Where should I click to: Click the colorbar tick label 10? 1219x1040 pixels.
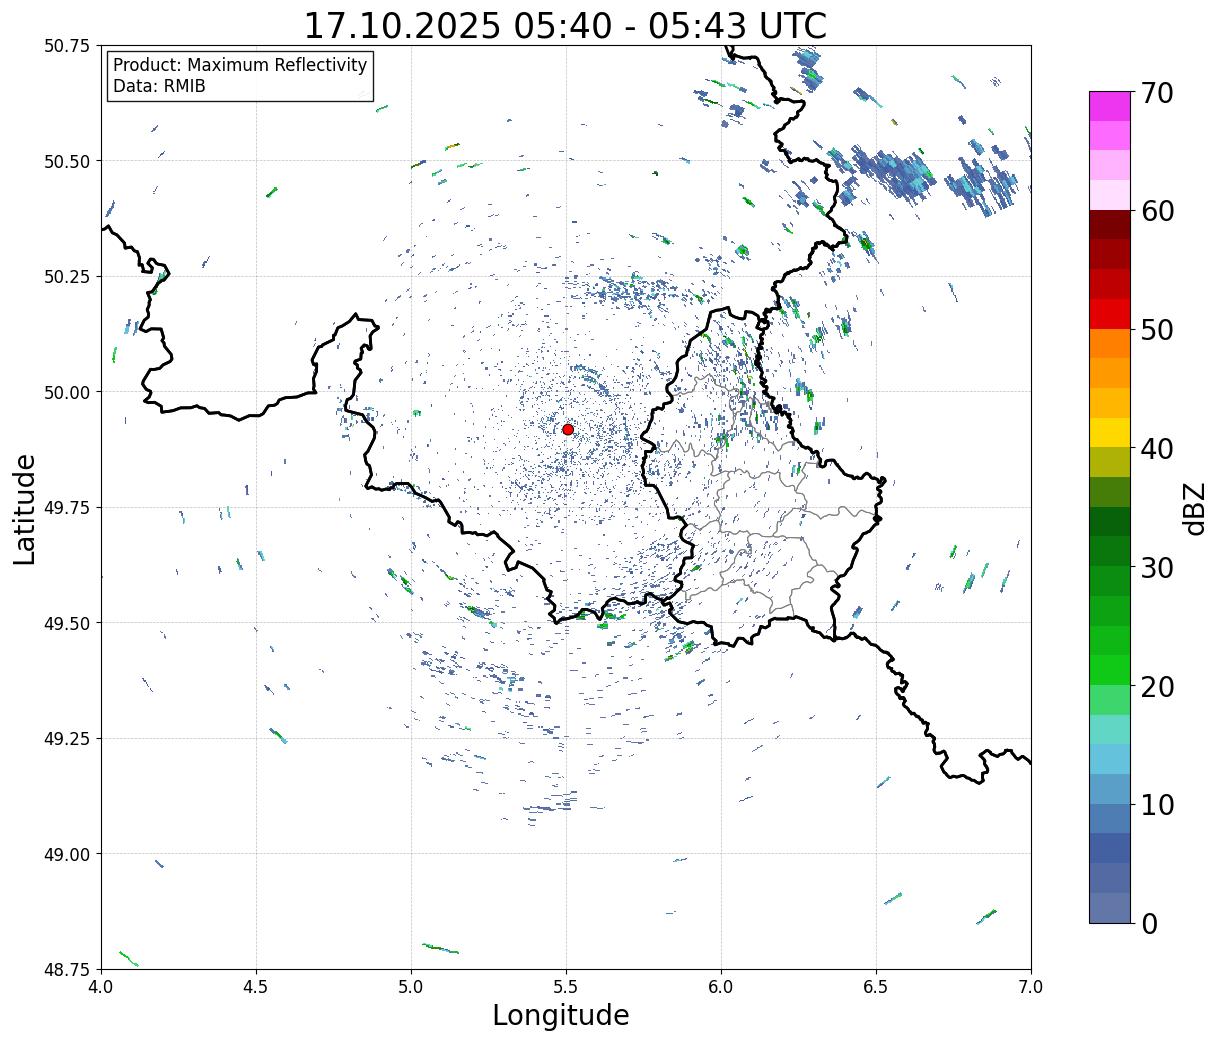1156,804
